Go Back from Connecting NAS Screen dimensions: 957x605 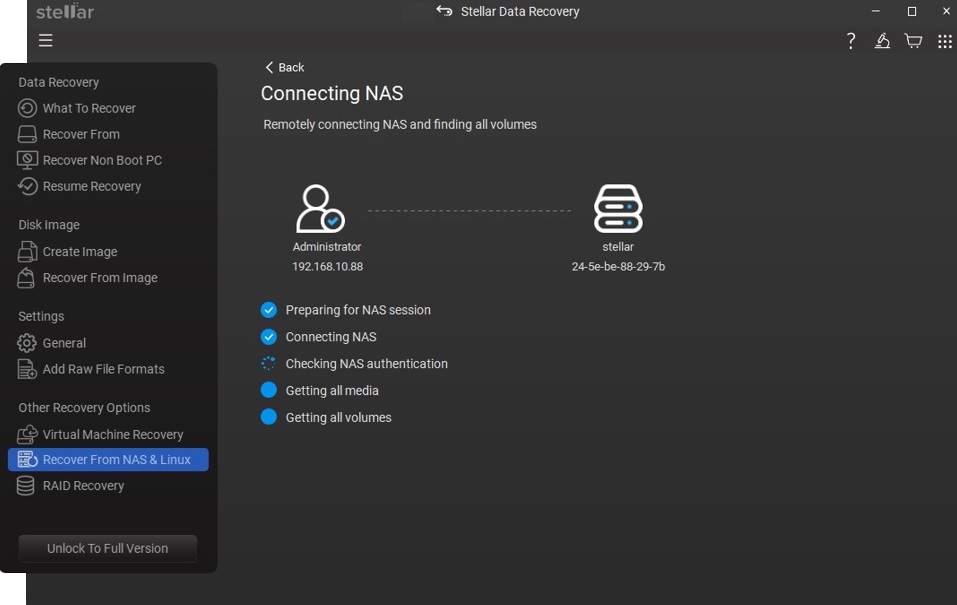(x=284, y=67)
